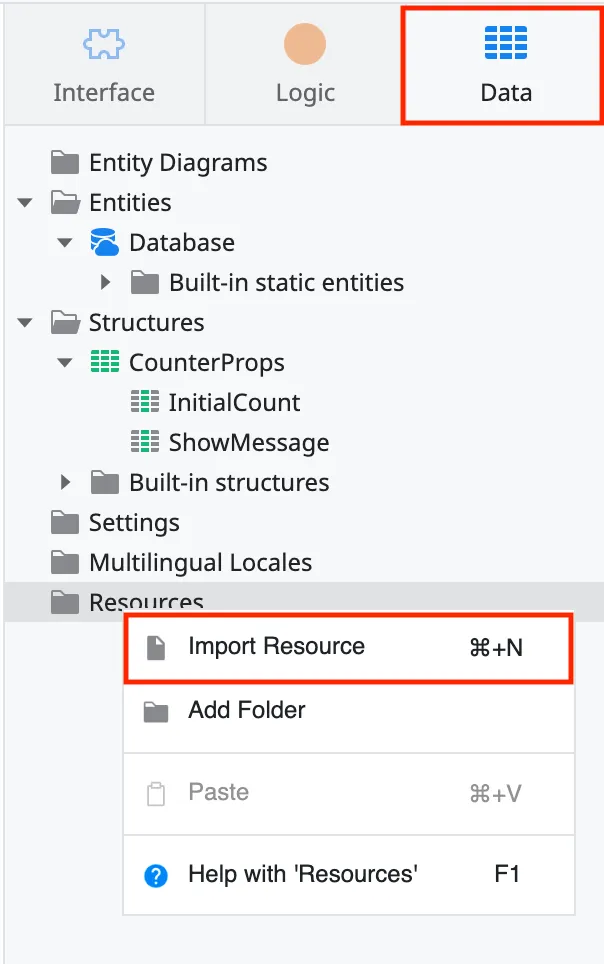
Task: Click the ShowMessage structure attribute icon
Action: (146, 442)
